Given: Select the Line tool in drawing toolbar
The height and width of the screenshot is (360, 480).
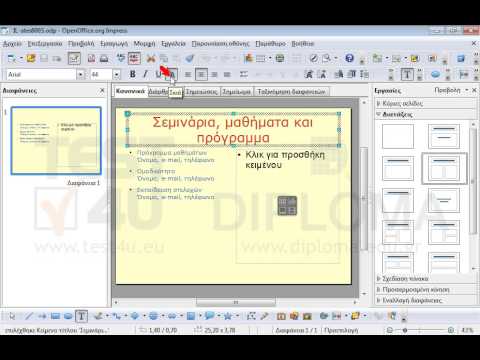Looking at the screenshot, I should click(29, 316).
